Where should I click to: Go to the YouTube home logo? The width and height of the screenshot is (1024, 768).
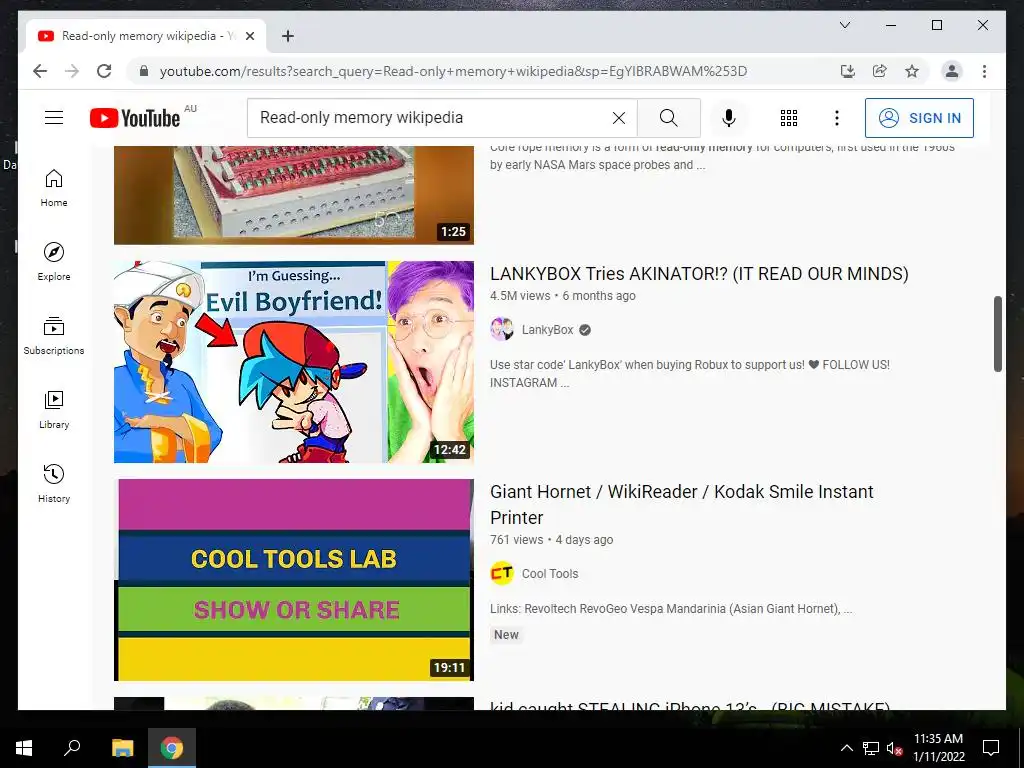135,118
